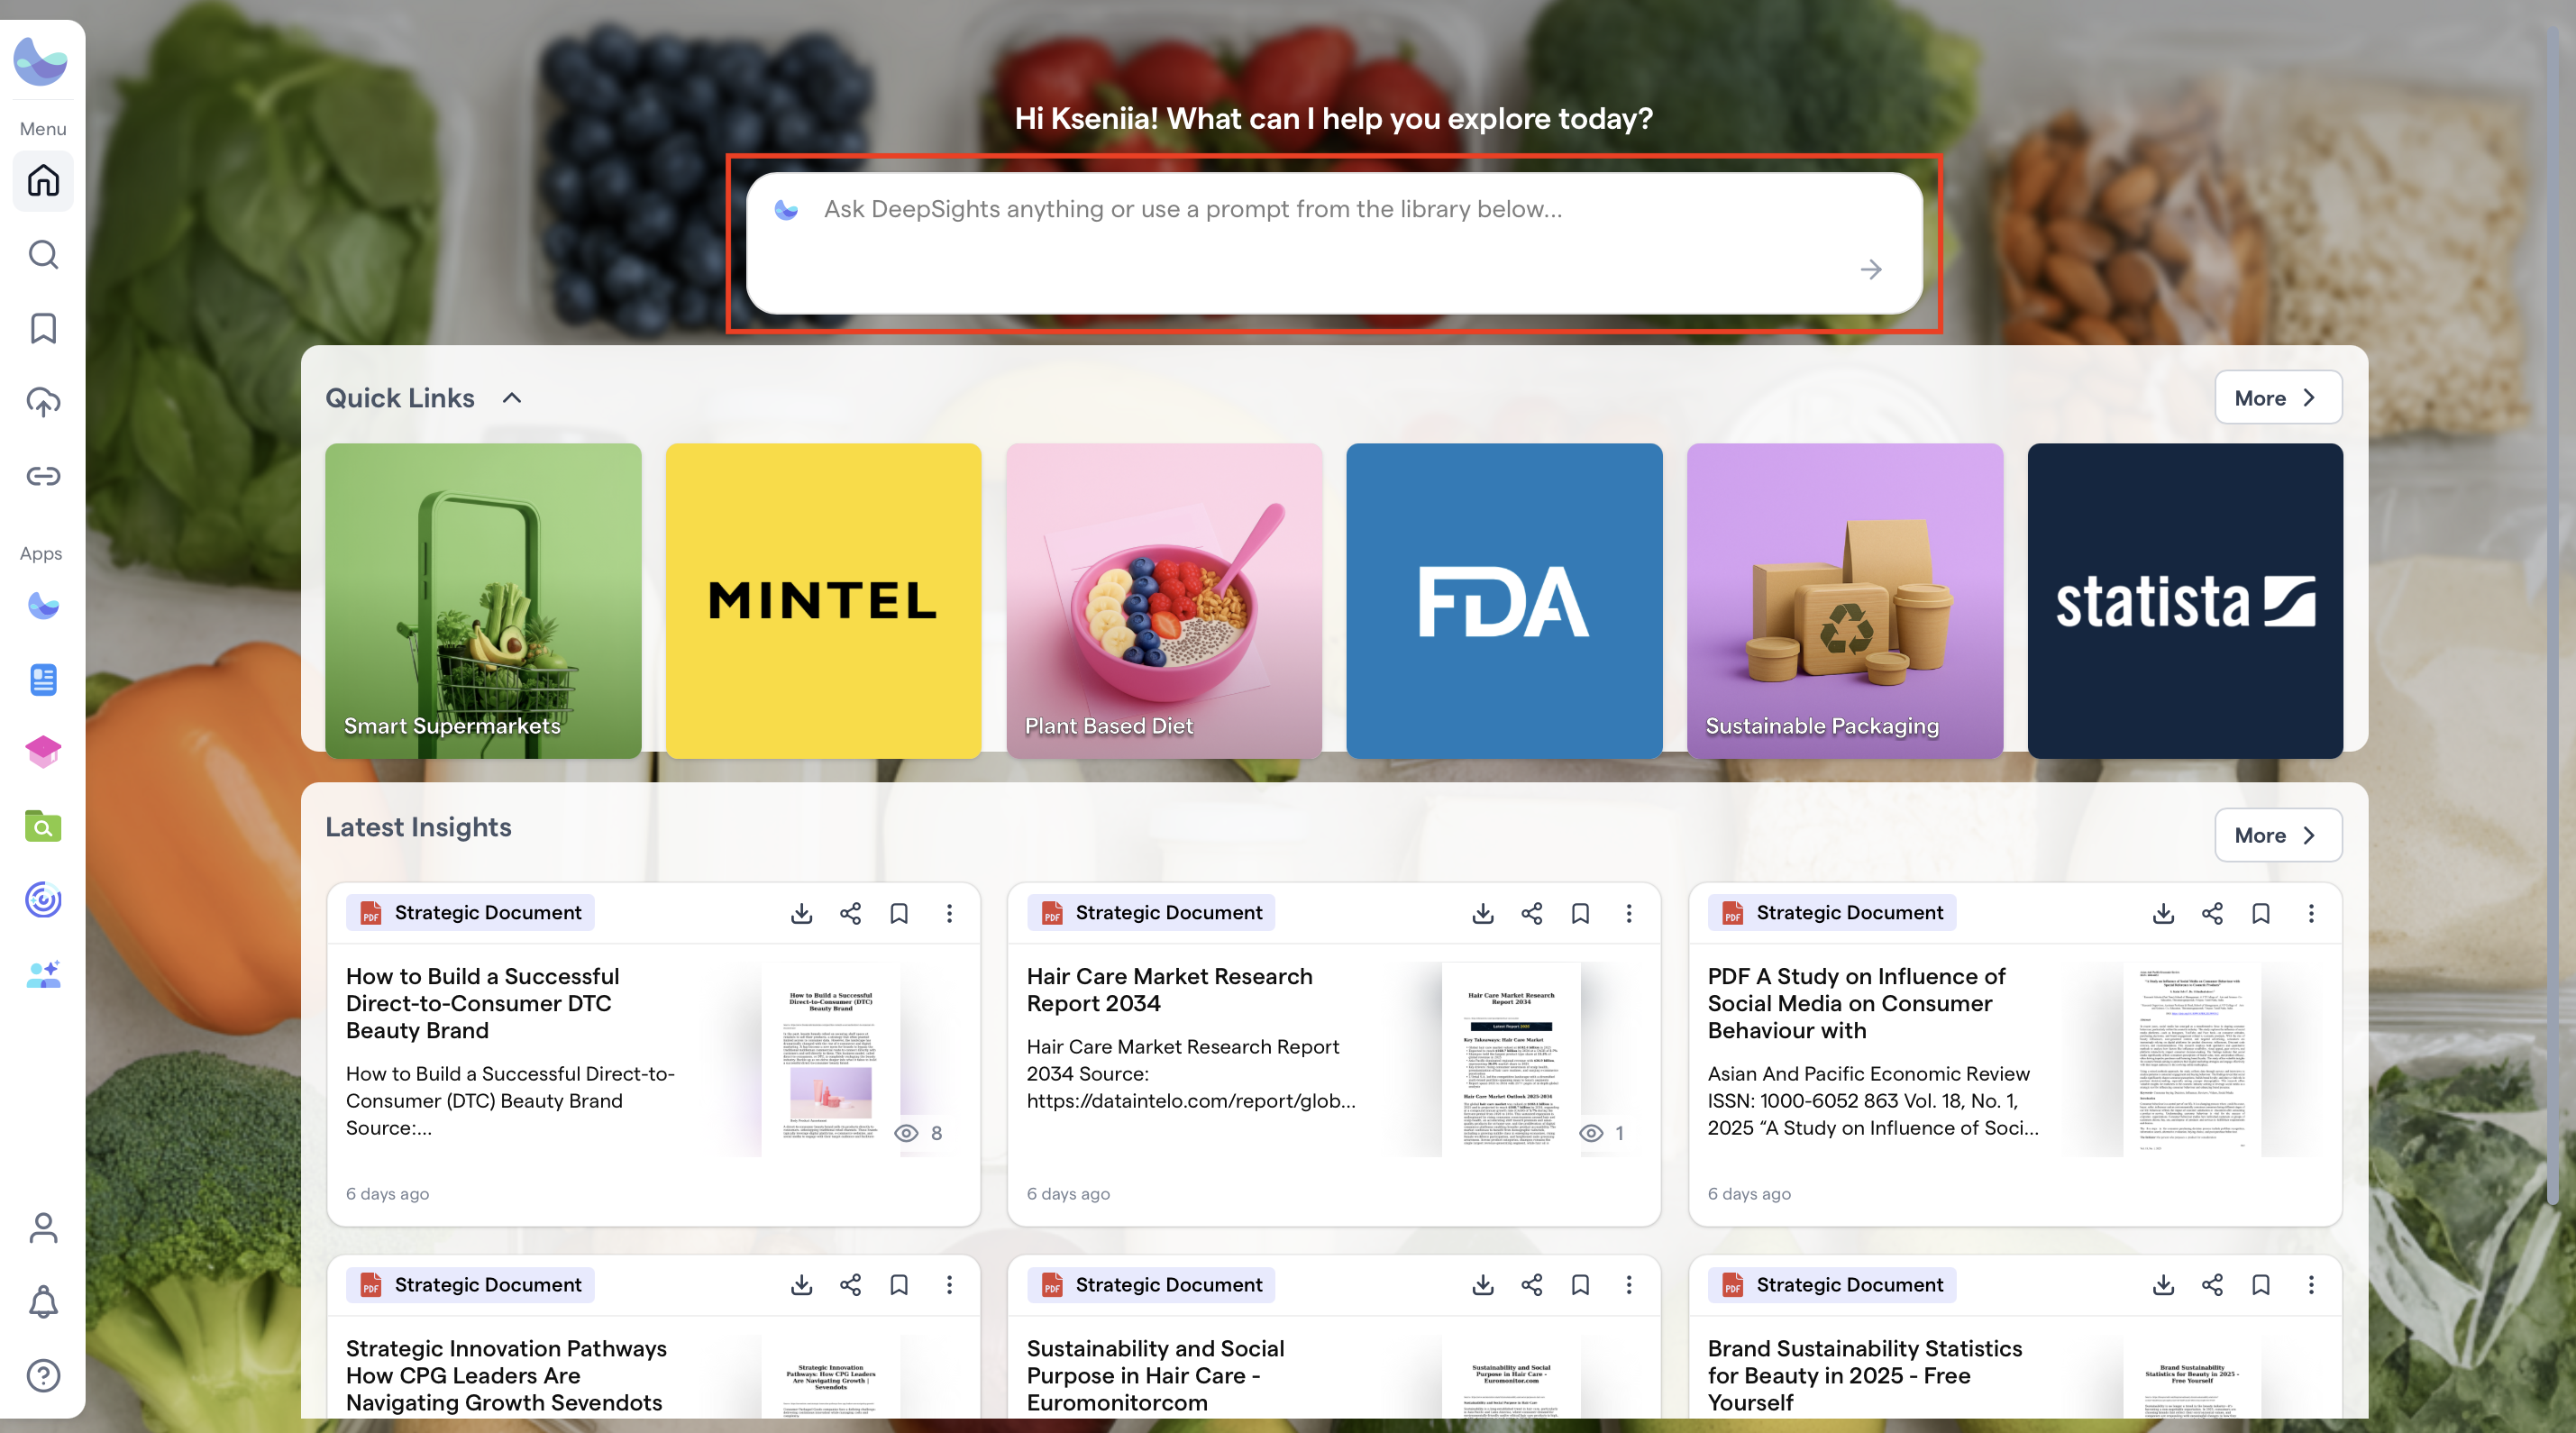Viewport: 2576px width, 1433px height.
Task: Share the Strategic Innovation Pathways document
Action: pos(850,1285)
